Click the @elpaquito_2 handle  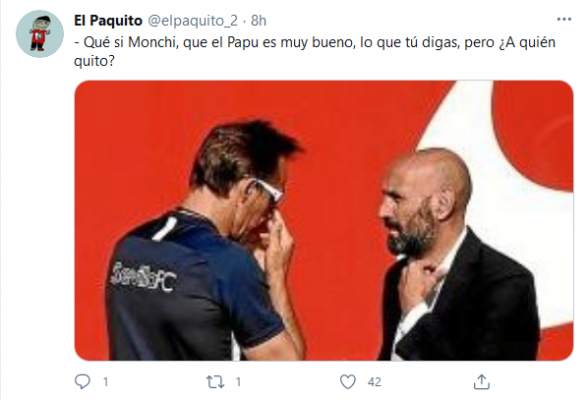[193, 21]
